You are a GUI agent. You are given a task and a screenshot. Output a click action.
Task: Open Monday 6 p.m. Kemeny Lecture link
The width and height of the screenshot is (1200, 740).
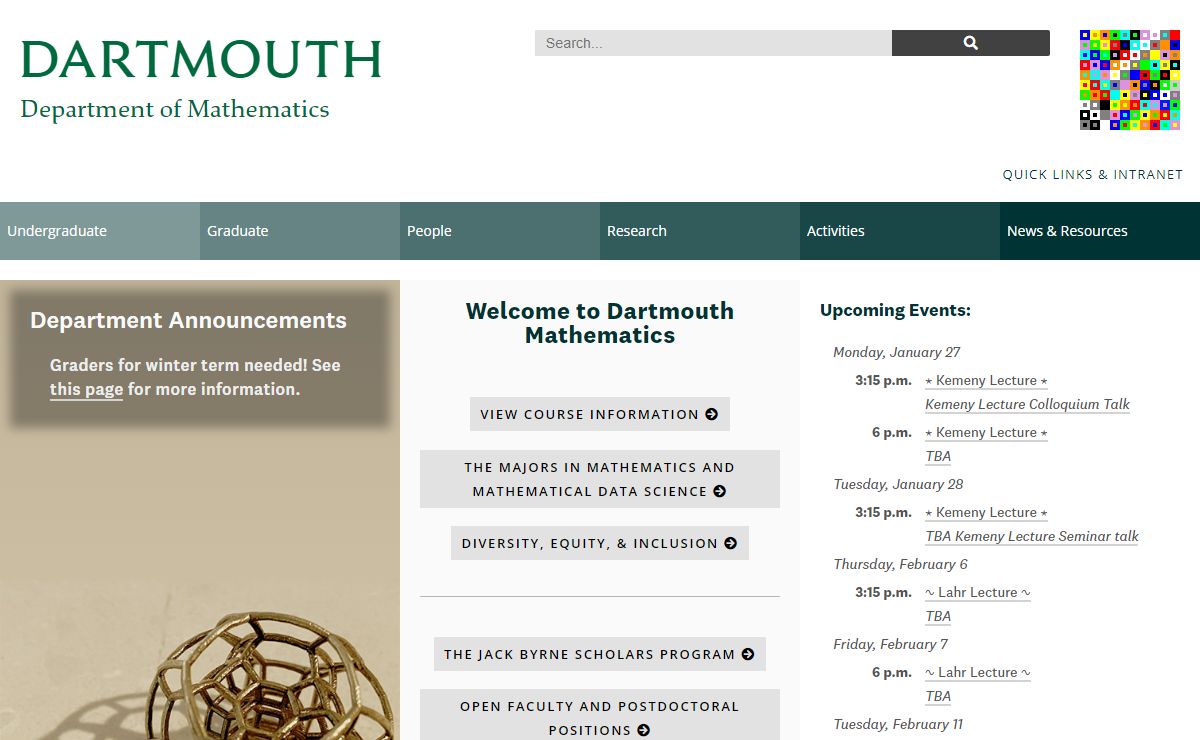click(986, 432)
